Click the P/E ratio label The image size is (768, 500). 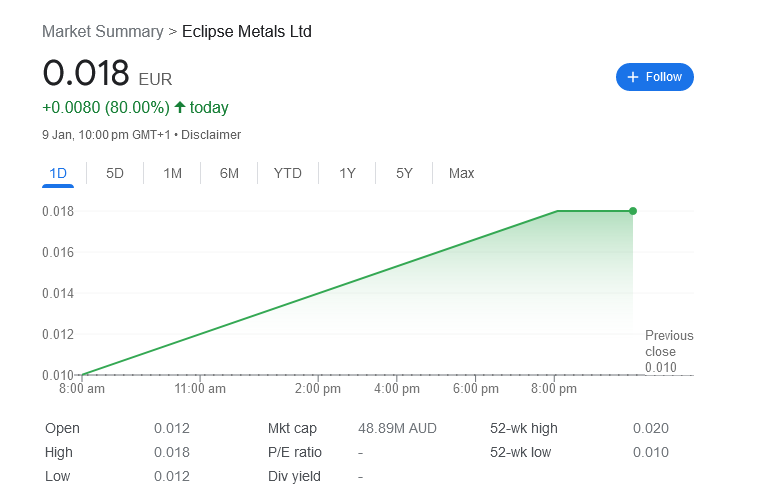click(295, 452)
